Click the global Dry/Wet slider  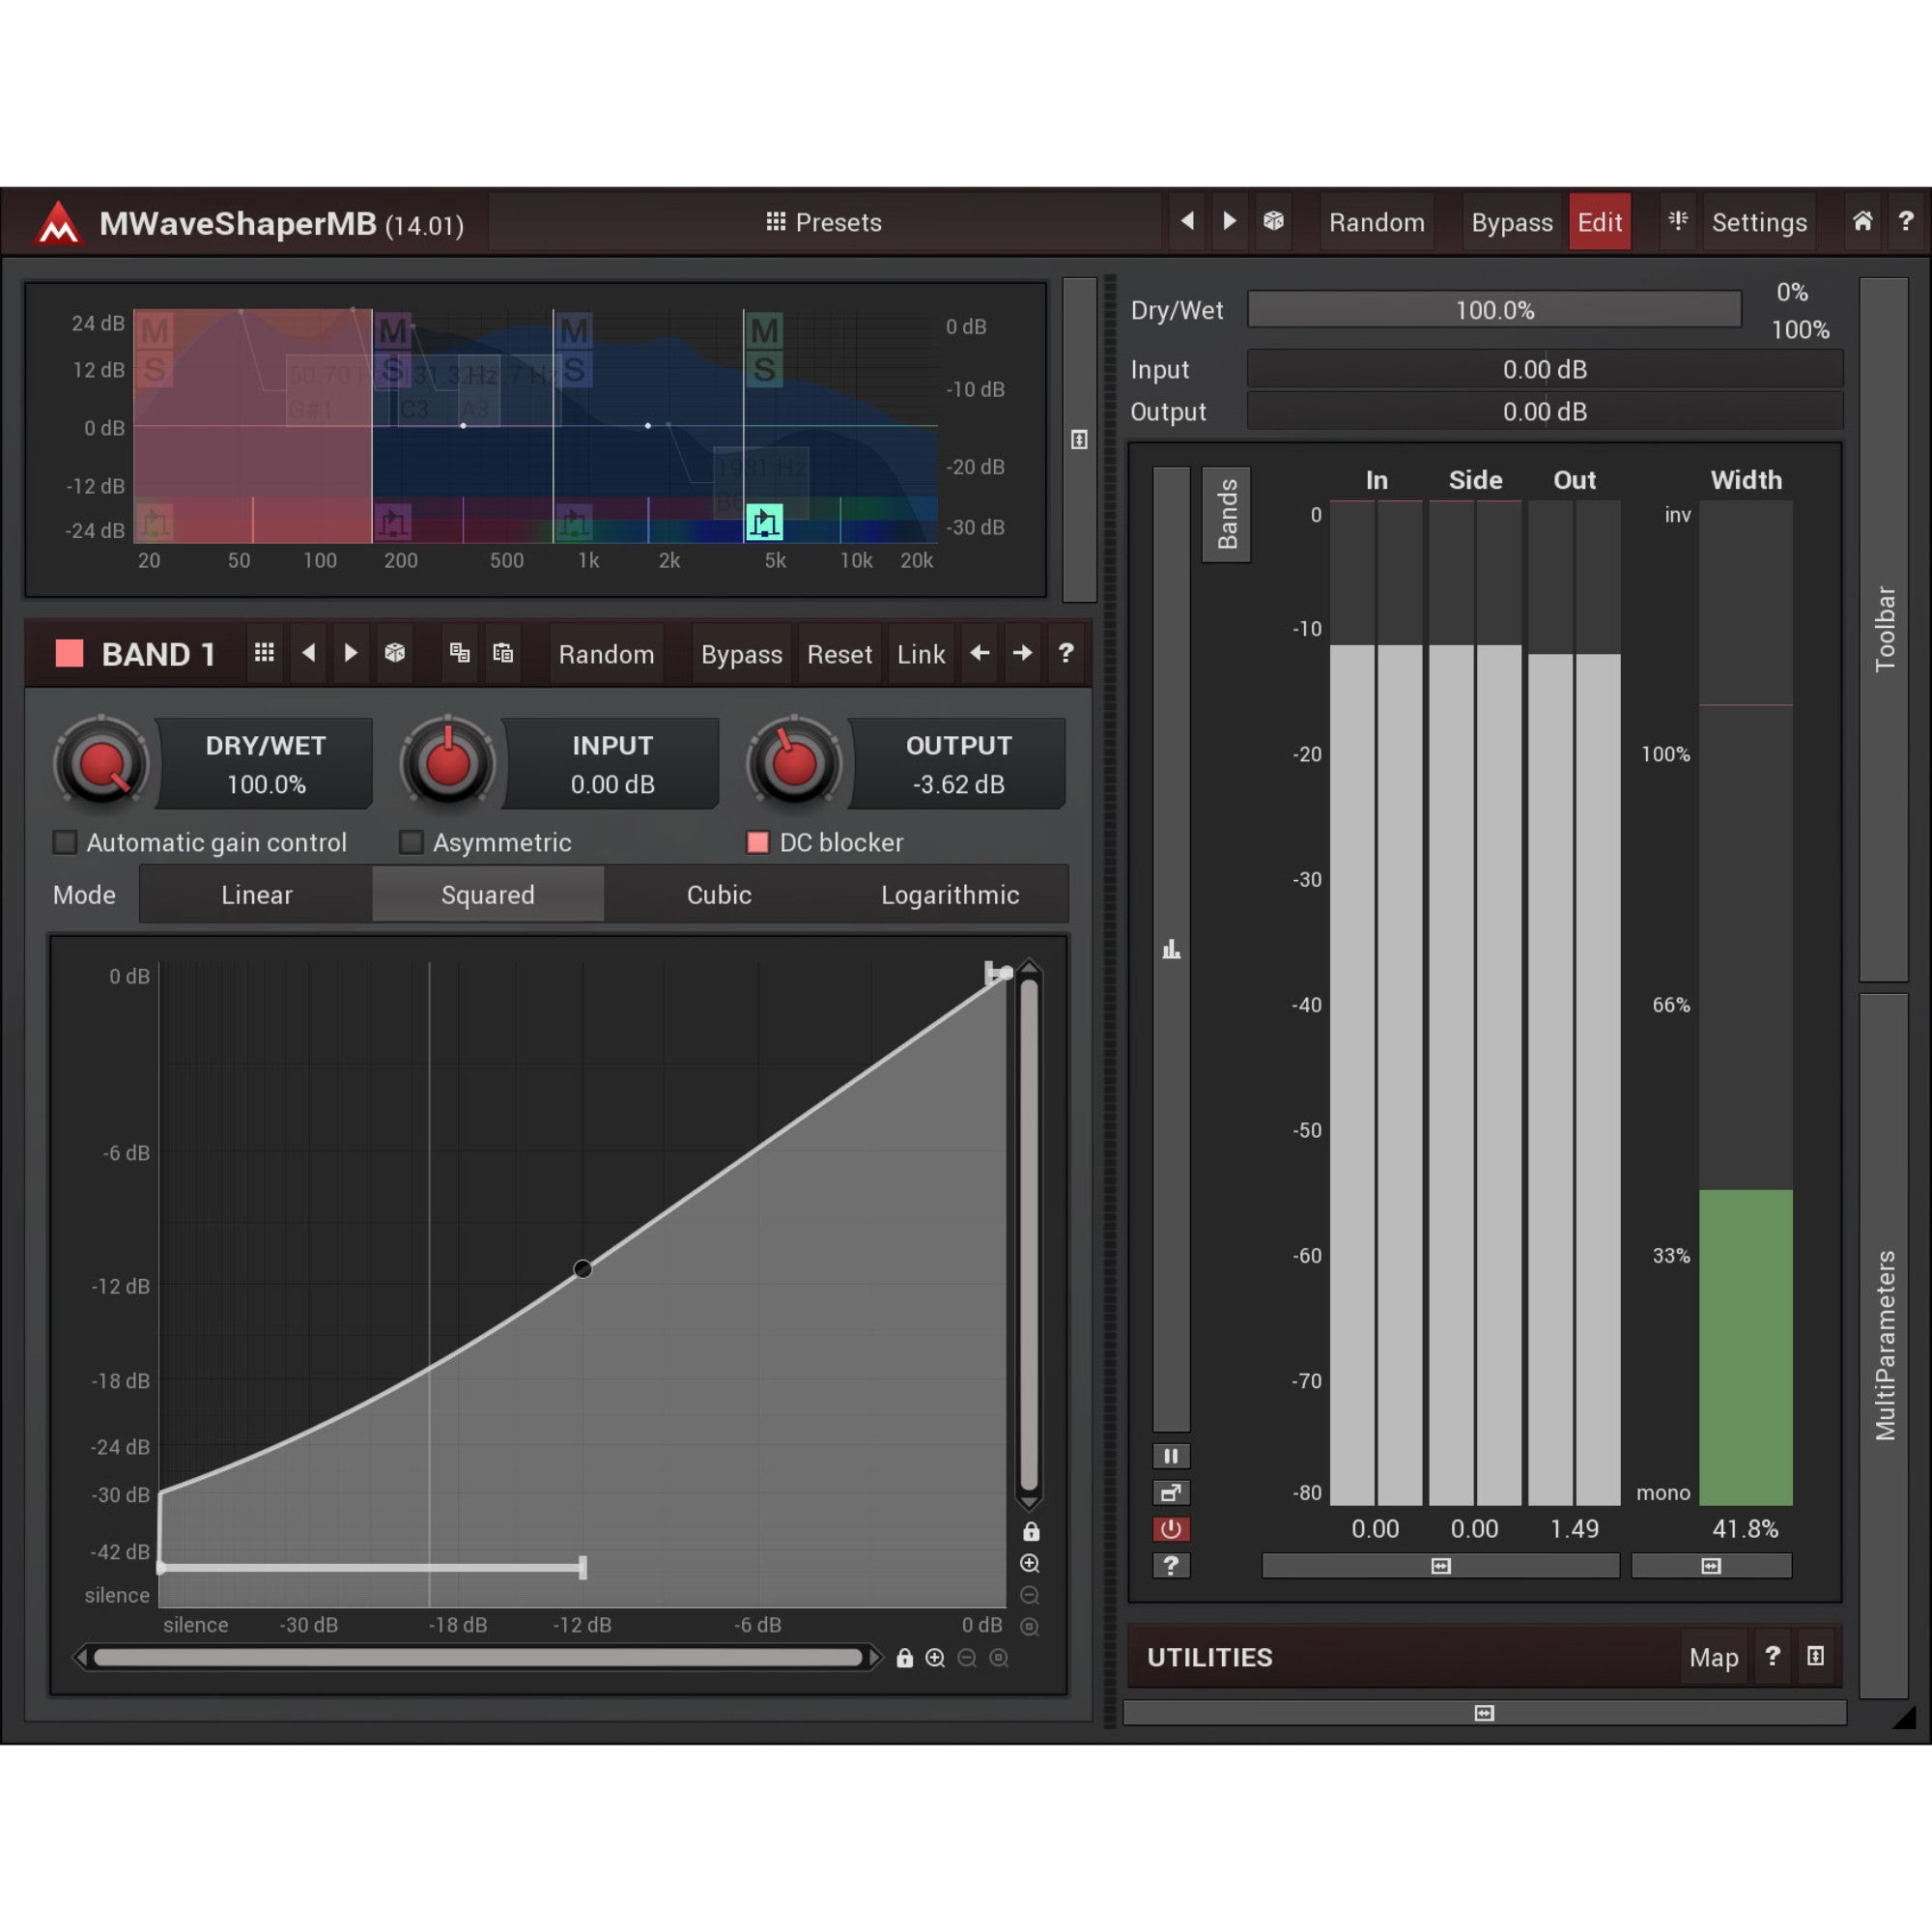click(1494, 310)
